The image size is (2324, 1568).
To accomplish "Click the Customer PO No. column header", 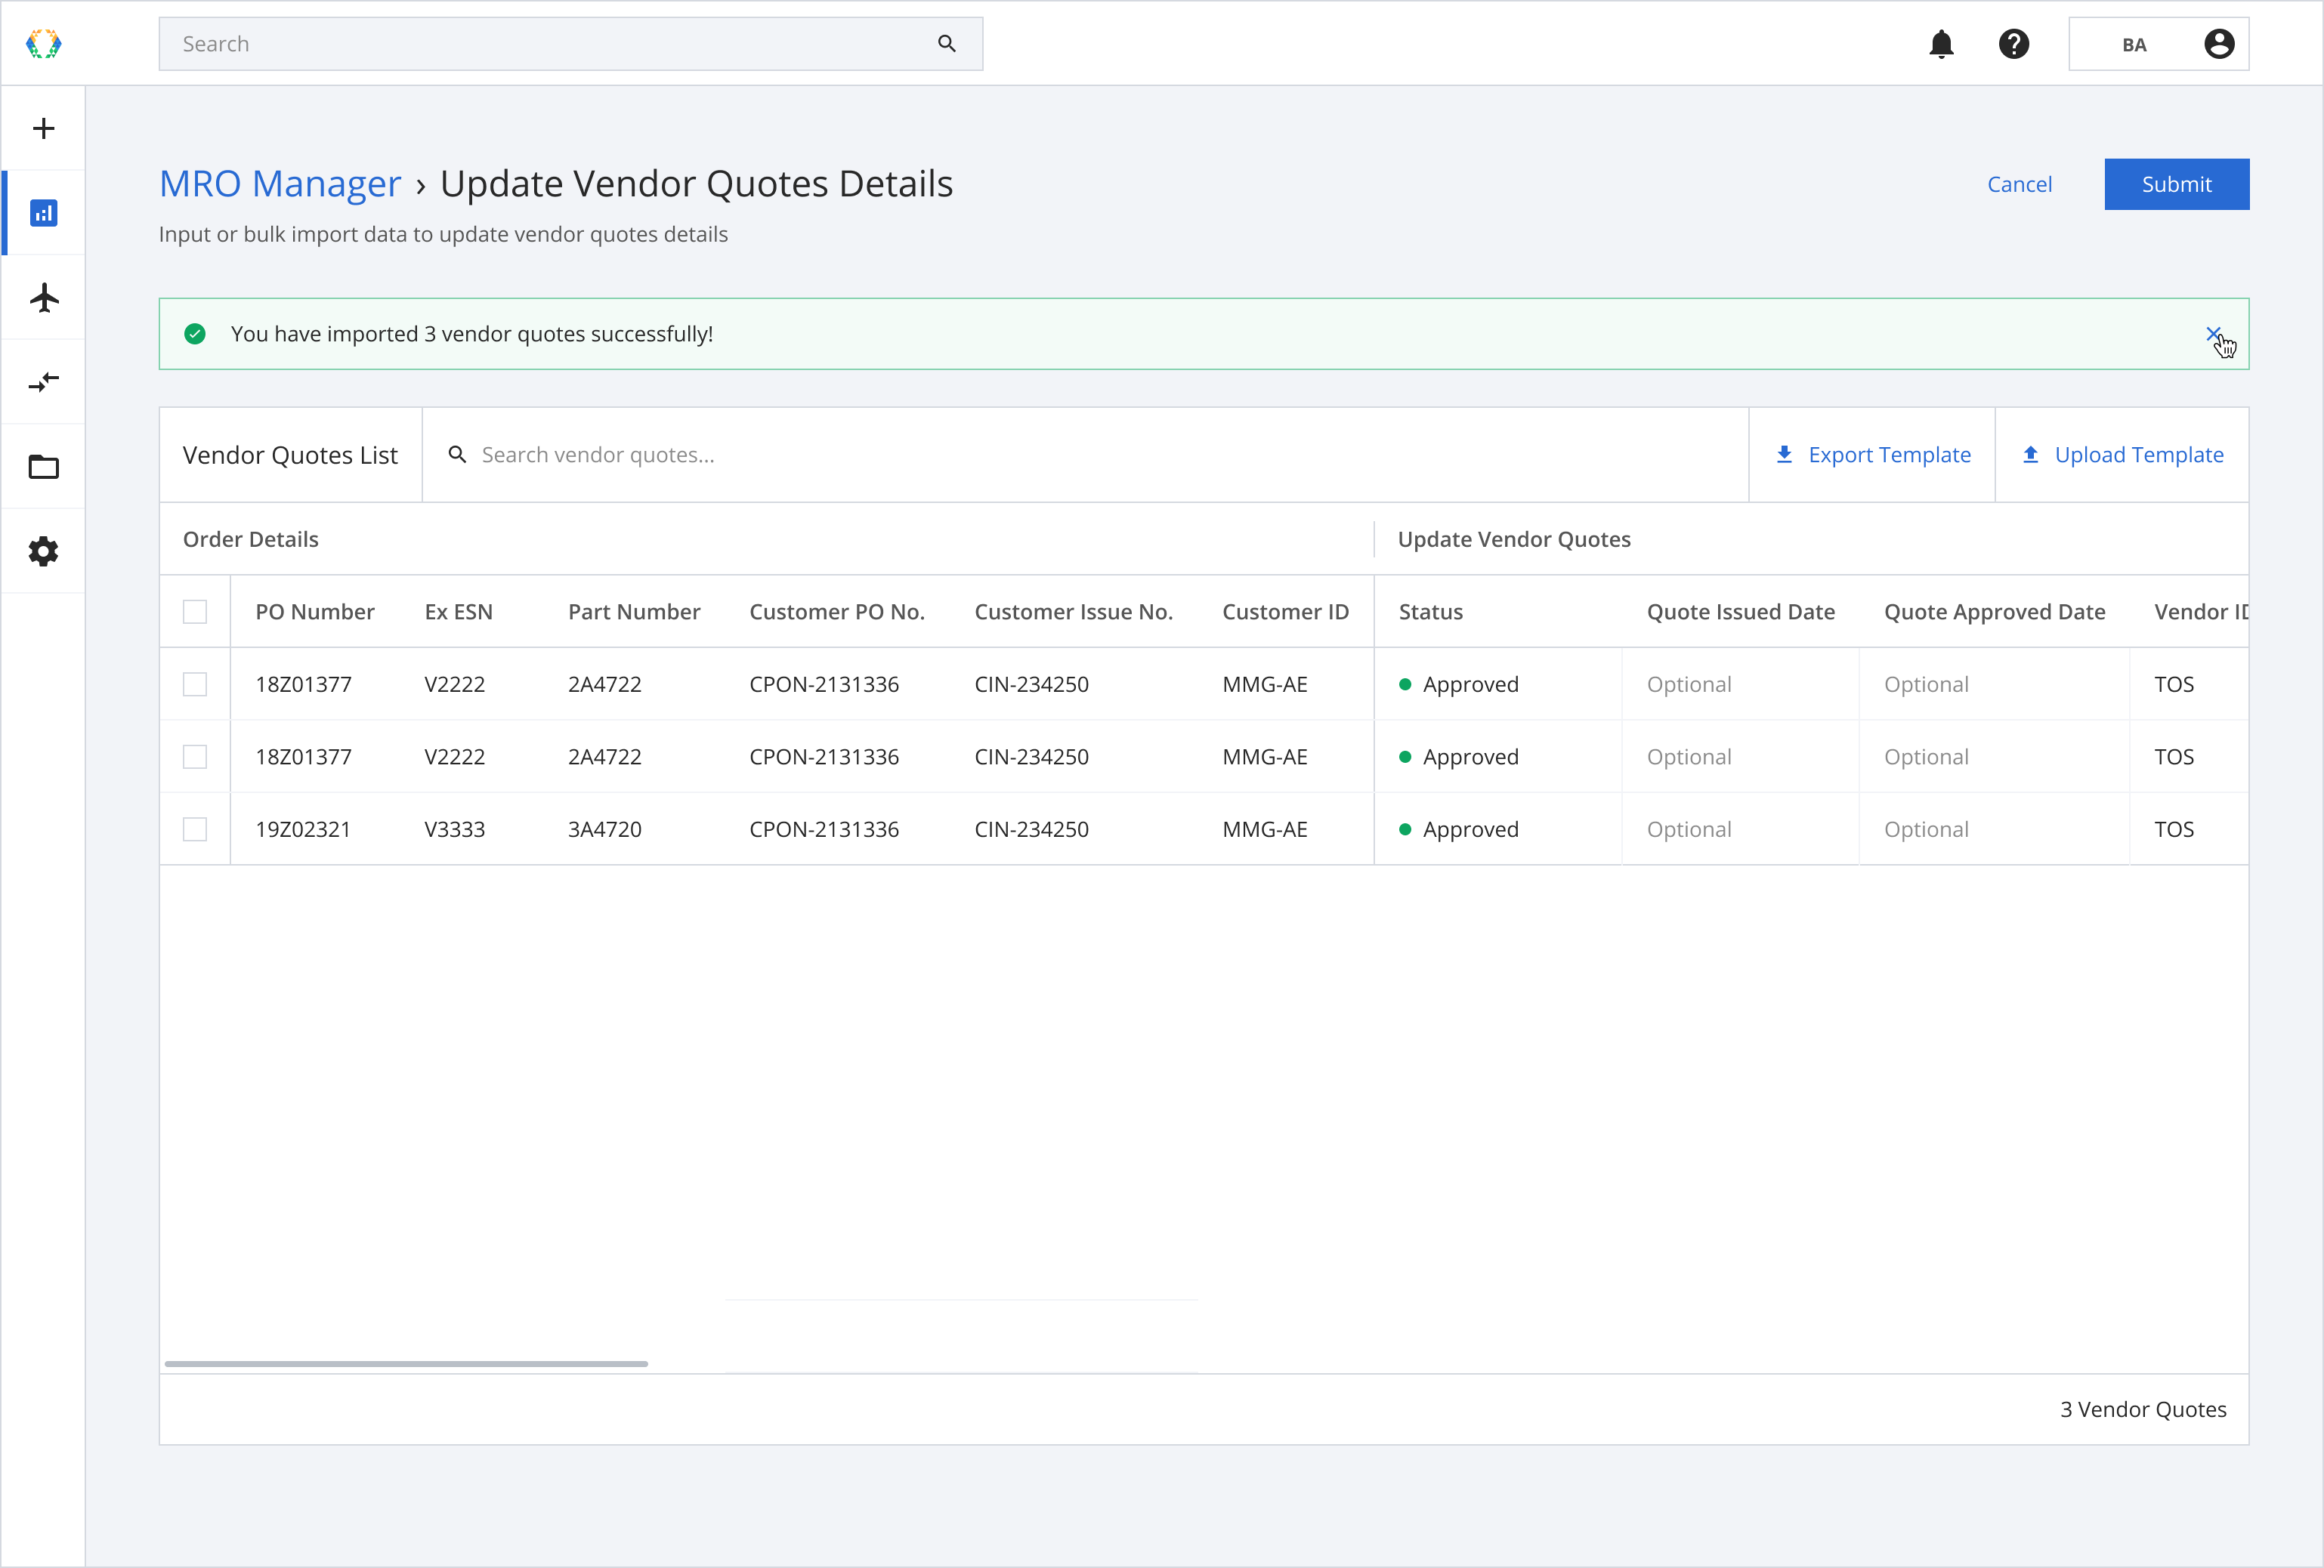I will (x=837, y=612).
